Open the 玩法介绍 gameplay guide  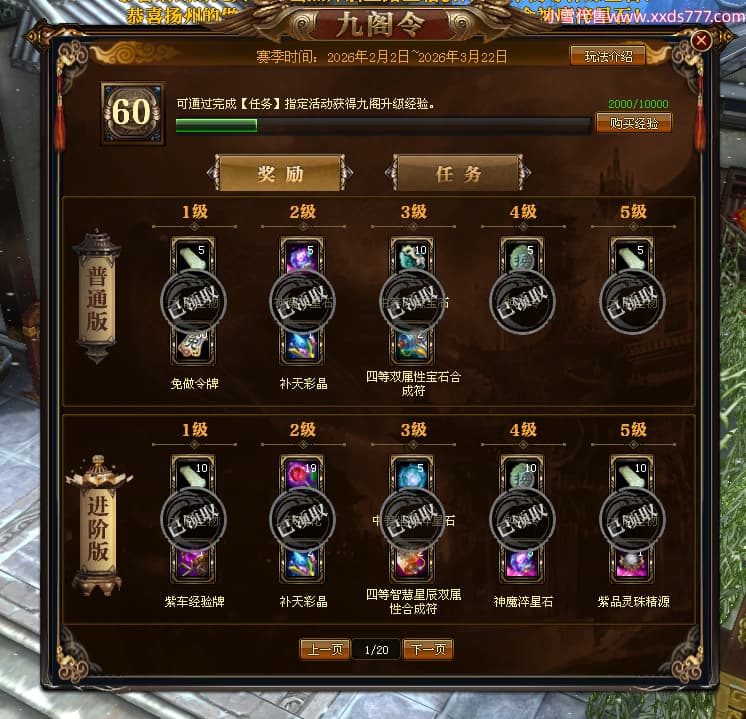(x=608, y=56)
